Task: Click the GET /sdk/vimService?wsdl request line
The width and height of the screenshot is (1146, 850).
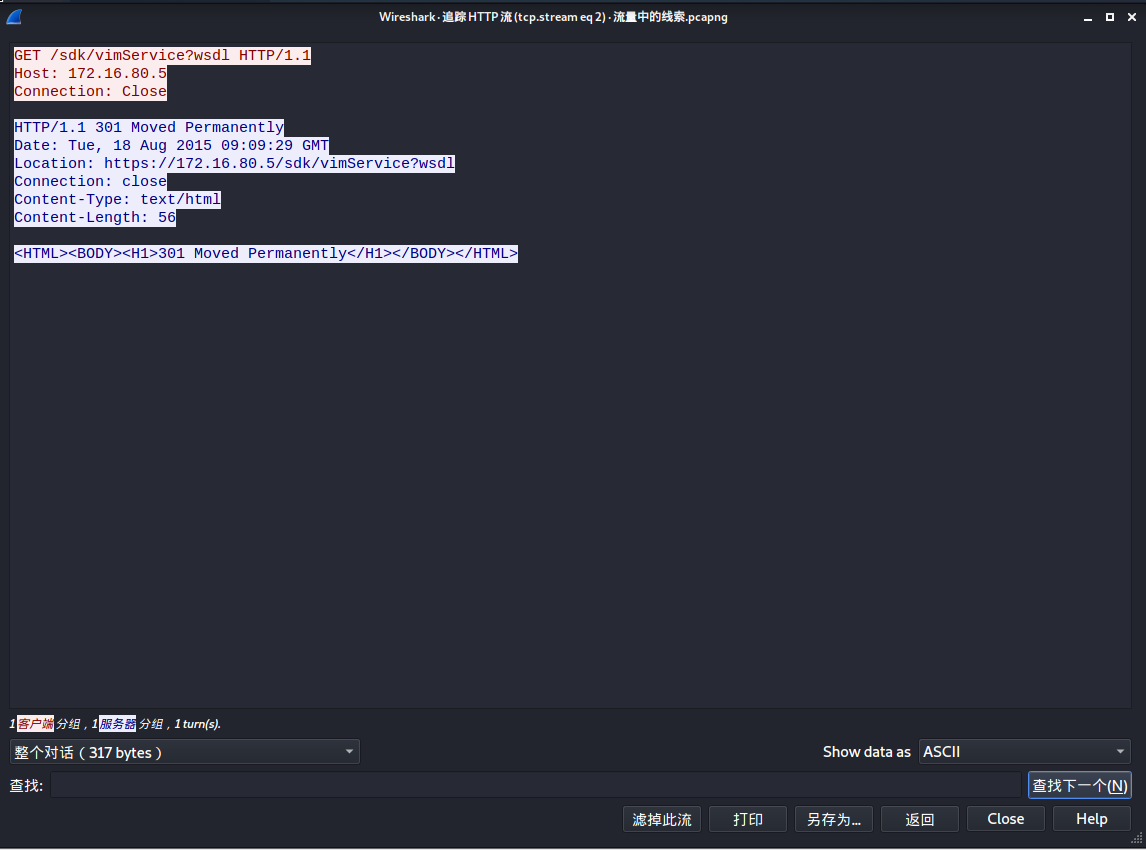Action: [162, 56]
